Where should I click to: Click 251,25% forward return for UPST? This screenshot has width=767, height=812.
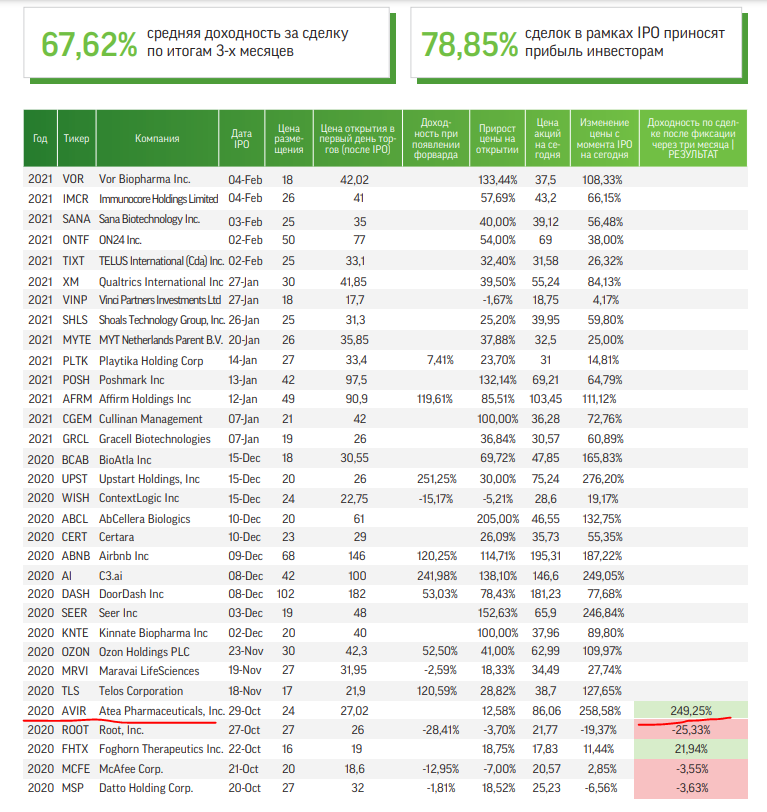click(x=437, y=479)
